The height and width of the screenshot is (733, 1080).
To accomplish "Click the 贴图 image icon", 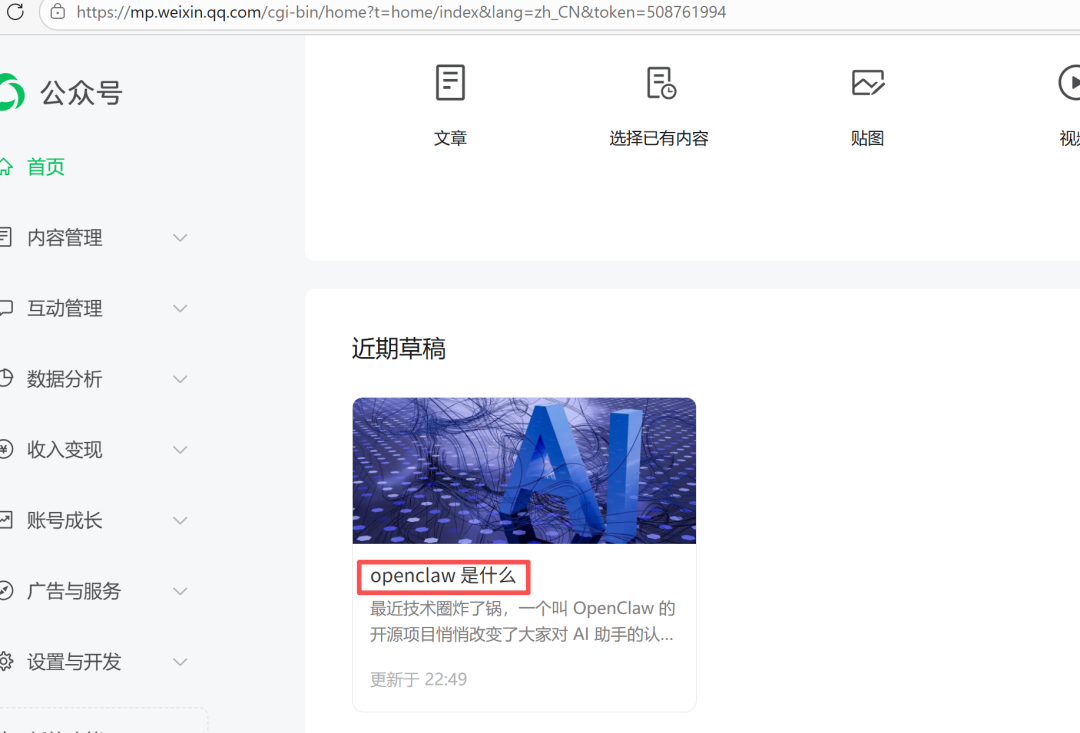I will pyautogui.click(x=868, y=83).
